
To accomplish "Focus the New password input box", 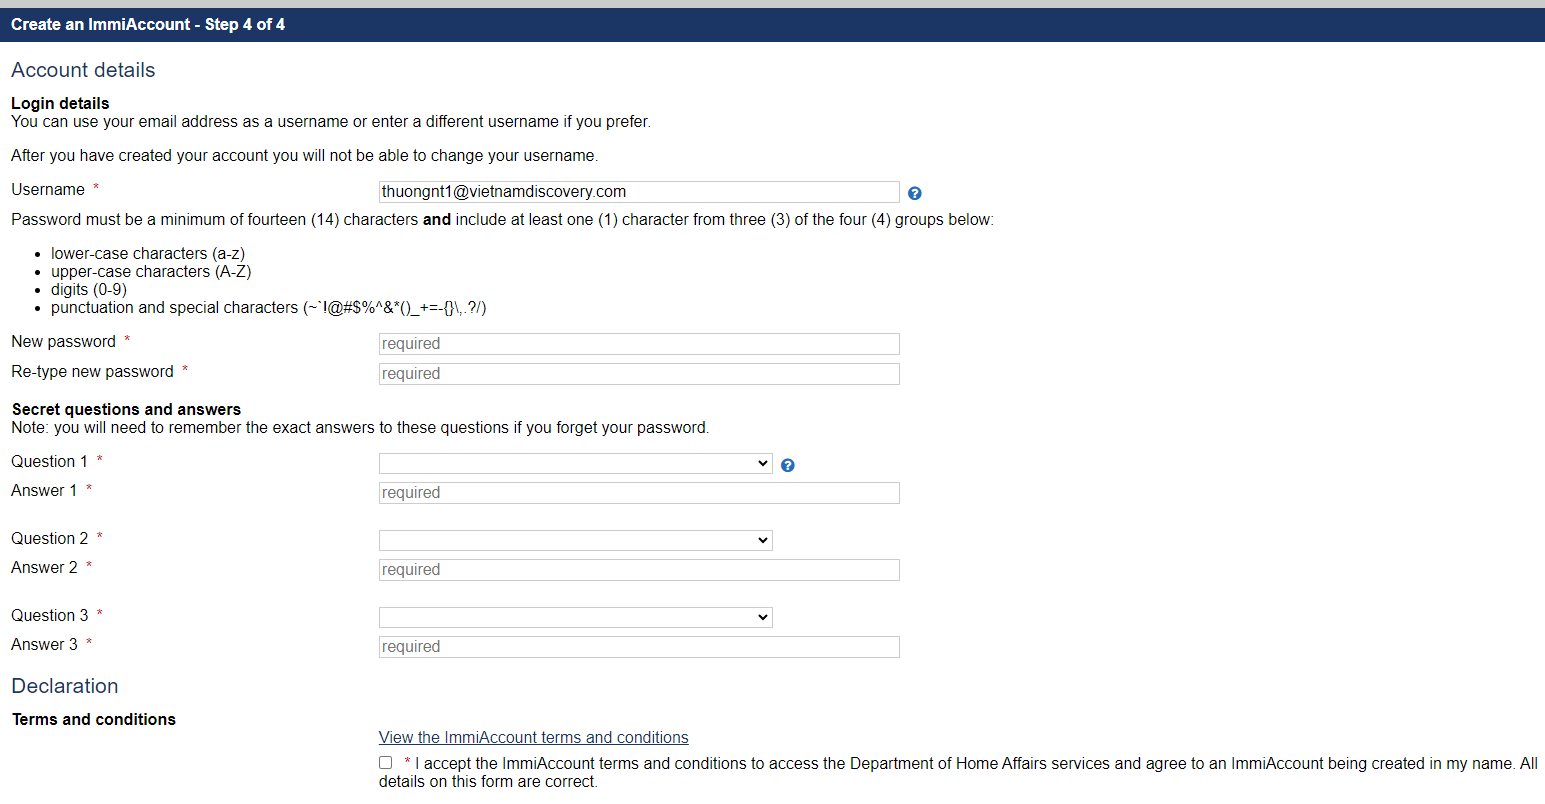I will pyautogui.click(x=639, y=344).
